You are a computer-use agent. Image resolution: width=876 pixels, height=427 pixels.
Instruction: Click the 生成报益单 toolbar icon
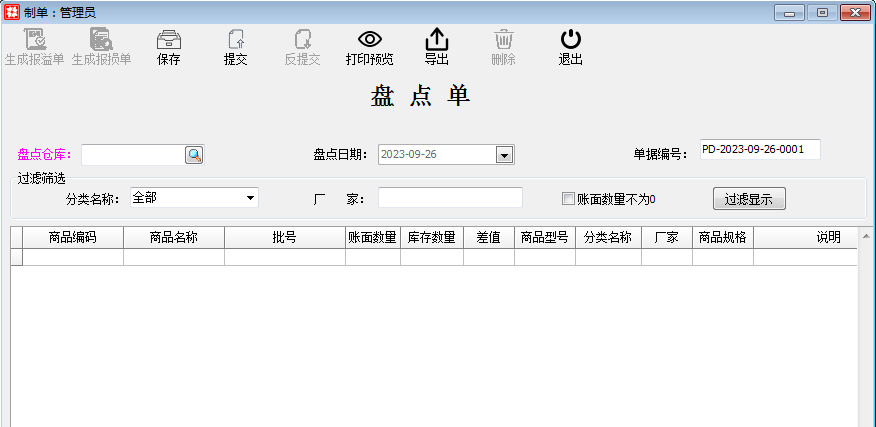point(35,41)
